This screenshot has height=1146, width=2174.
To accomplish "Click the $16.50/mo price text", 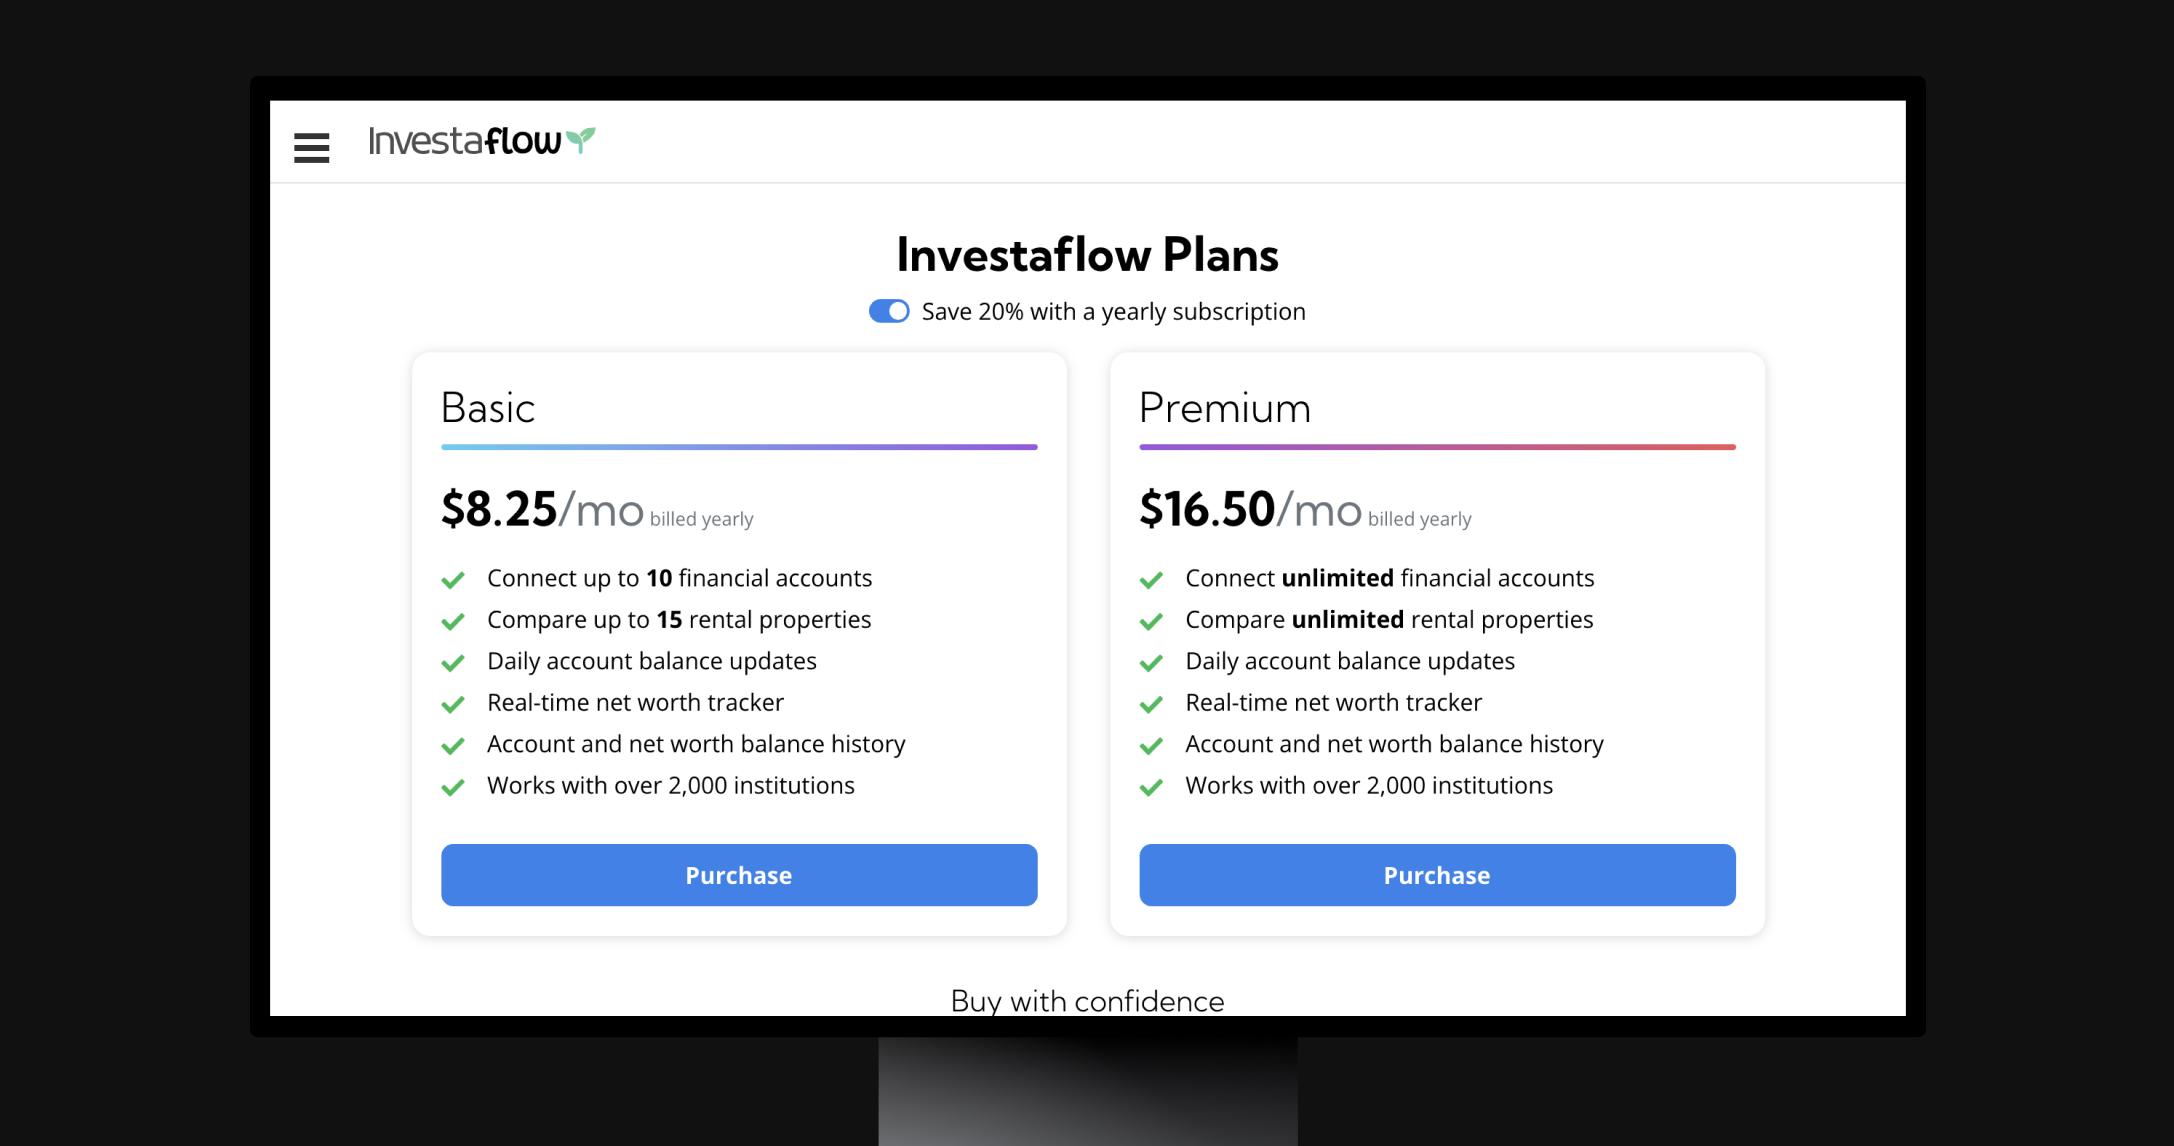I will [x=1250, y=509].
